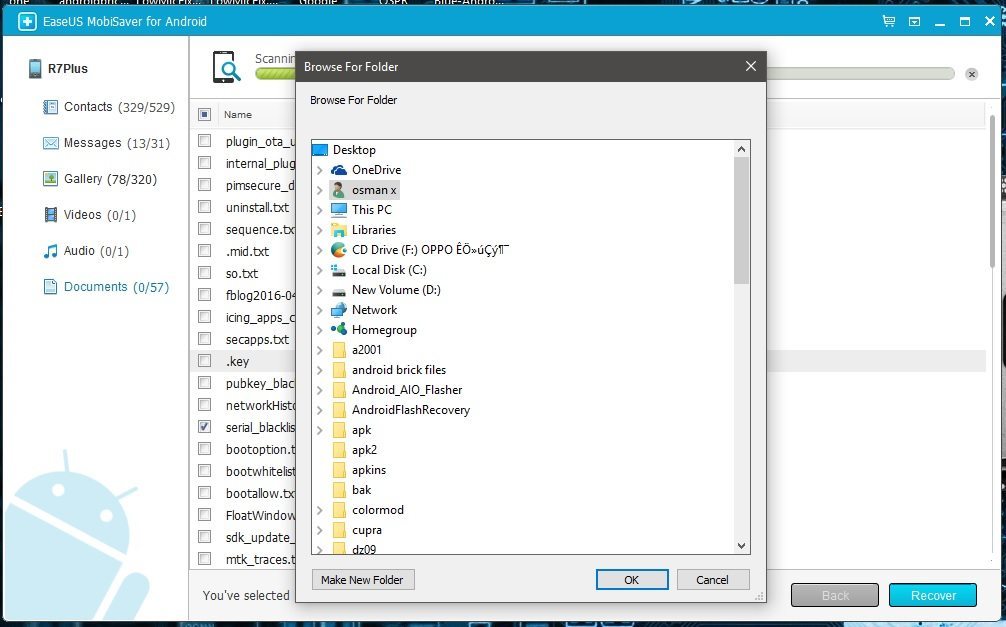Expand the This PC tree node
Image resolution: width=1006 pixels, height=627 pixels.
point(319,210)
